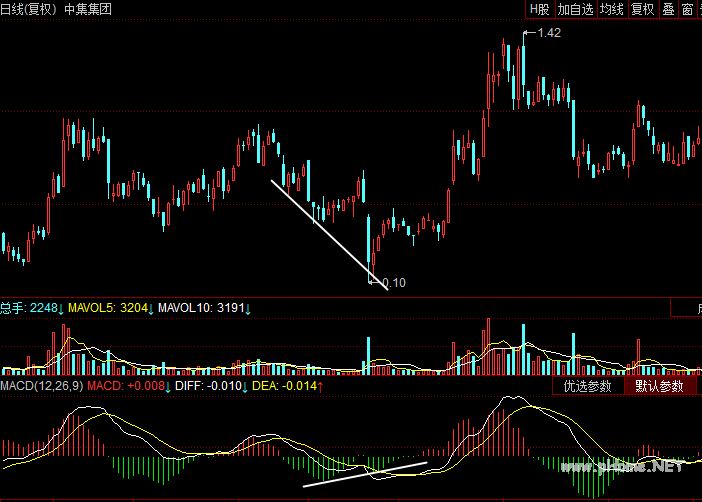The height and width of the screenshot is (502, 702).
Task: Click the MAVOL5: 3204 value
Action: [111, 308]
